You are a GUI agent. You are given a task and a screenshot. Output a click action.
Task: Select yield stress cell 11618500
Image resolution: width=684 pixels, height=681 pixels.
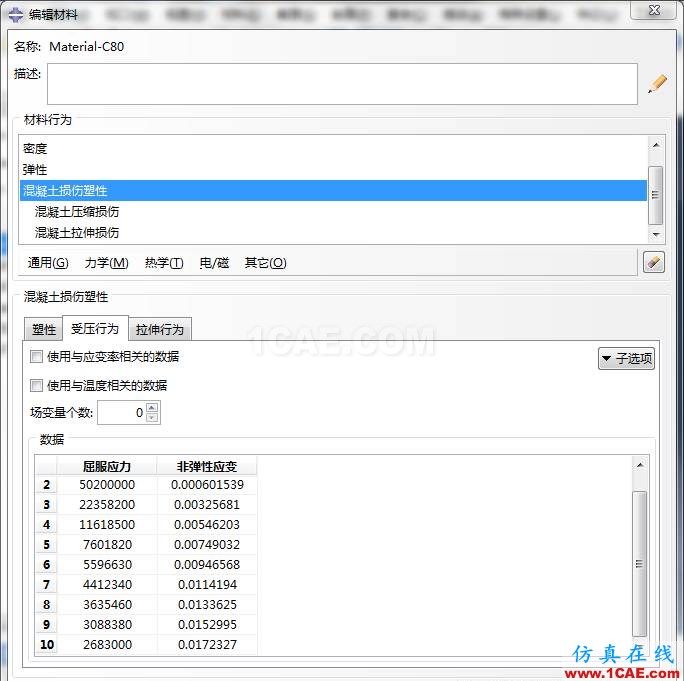[x=107, y=525]
